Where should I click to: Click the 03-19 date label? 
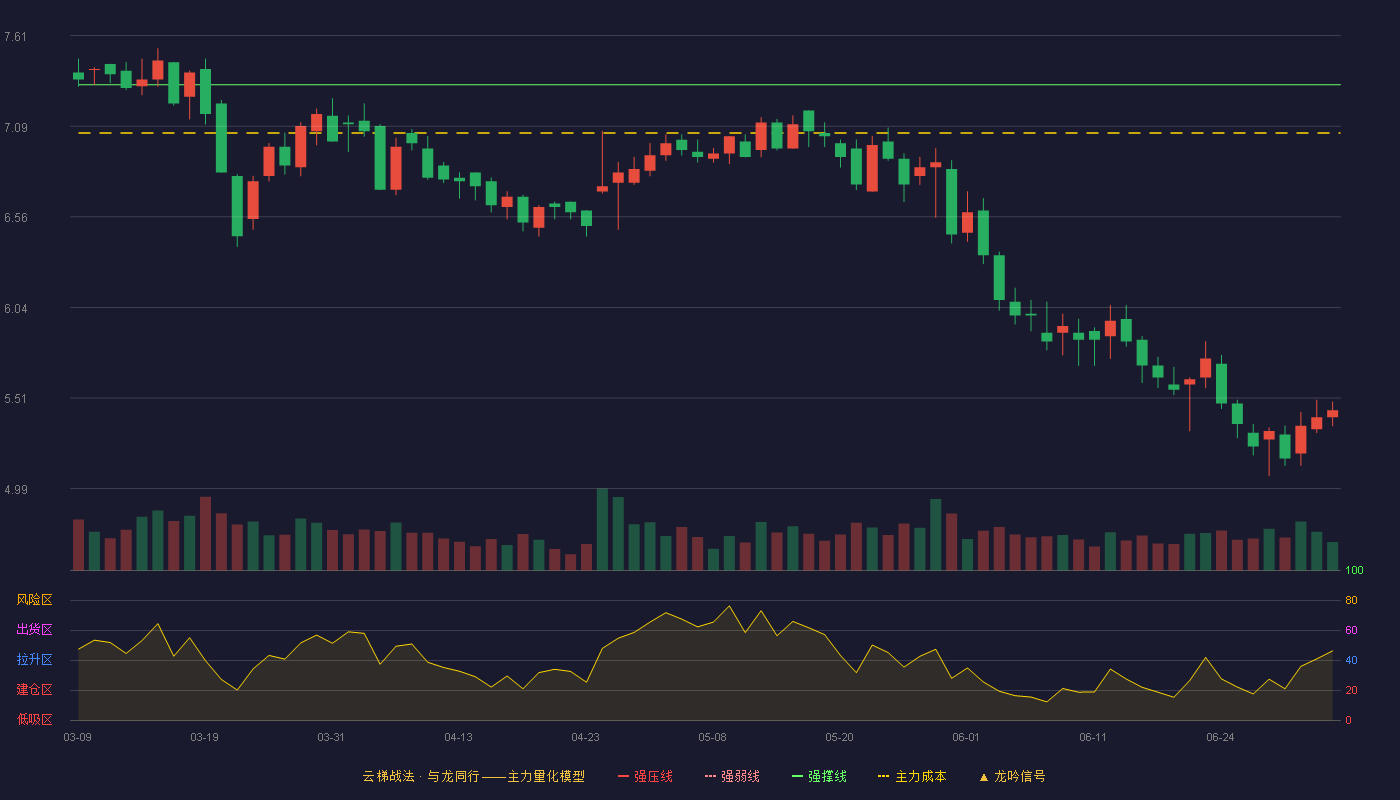(x=204, y=737)
